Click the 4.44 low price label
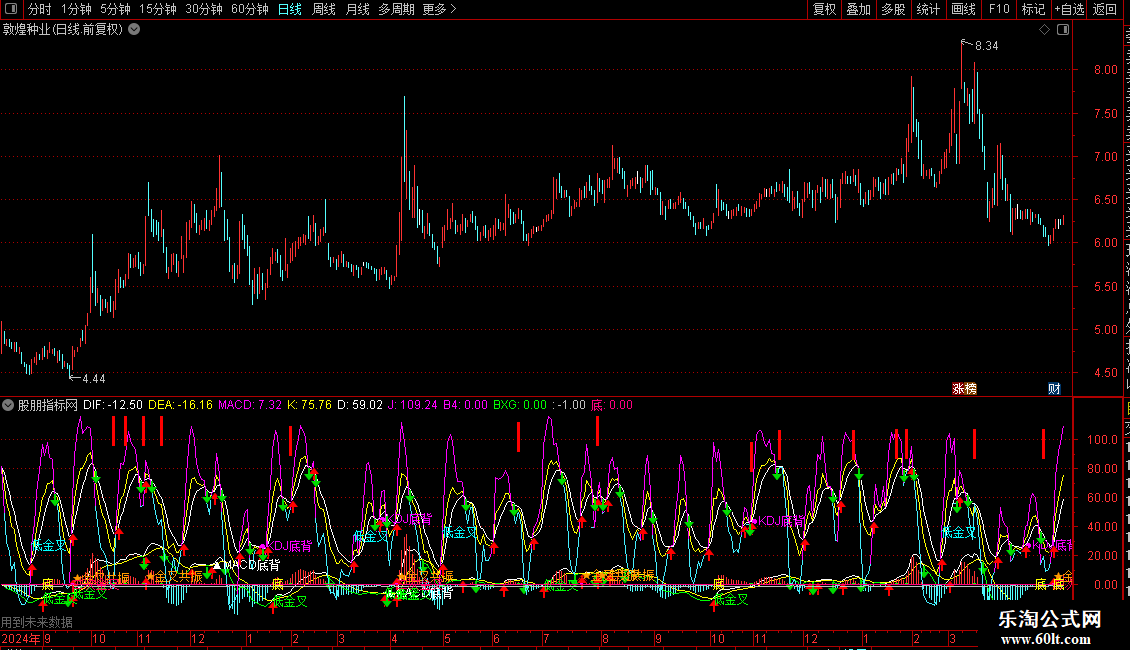Screen dimensions: 1130x650 point(94,379)
